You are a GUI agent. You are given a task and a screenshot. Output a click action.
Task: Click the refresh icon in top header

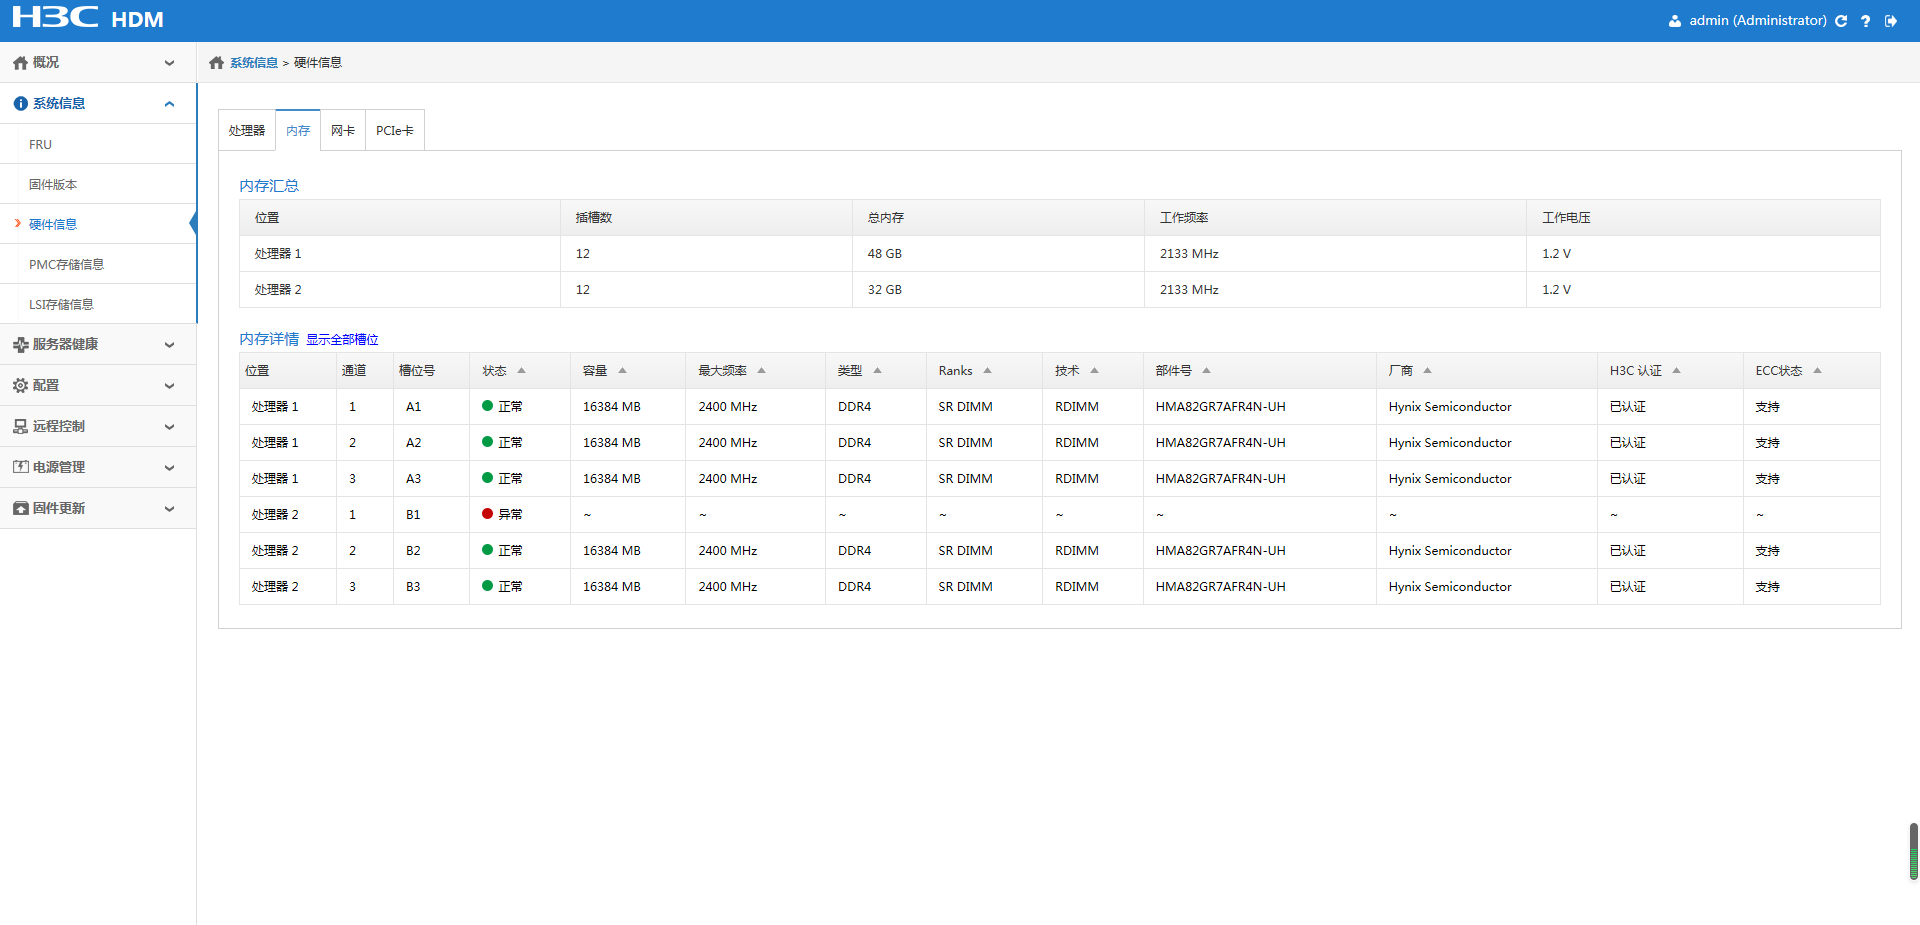(x=1841, y=21)
